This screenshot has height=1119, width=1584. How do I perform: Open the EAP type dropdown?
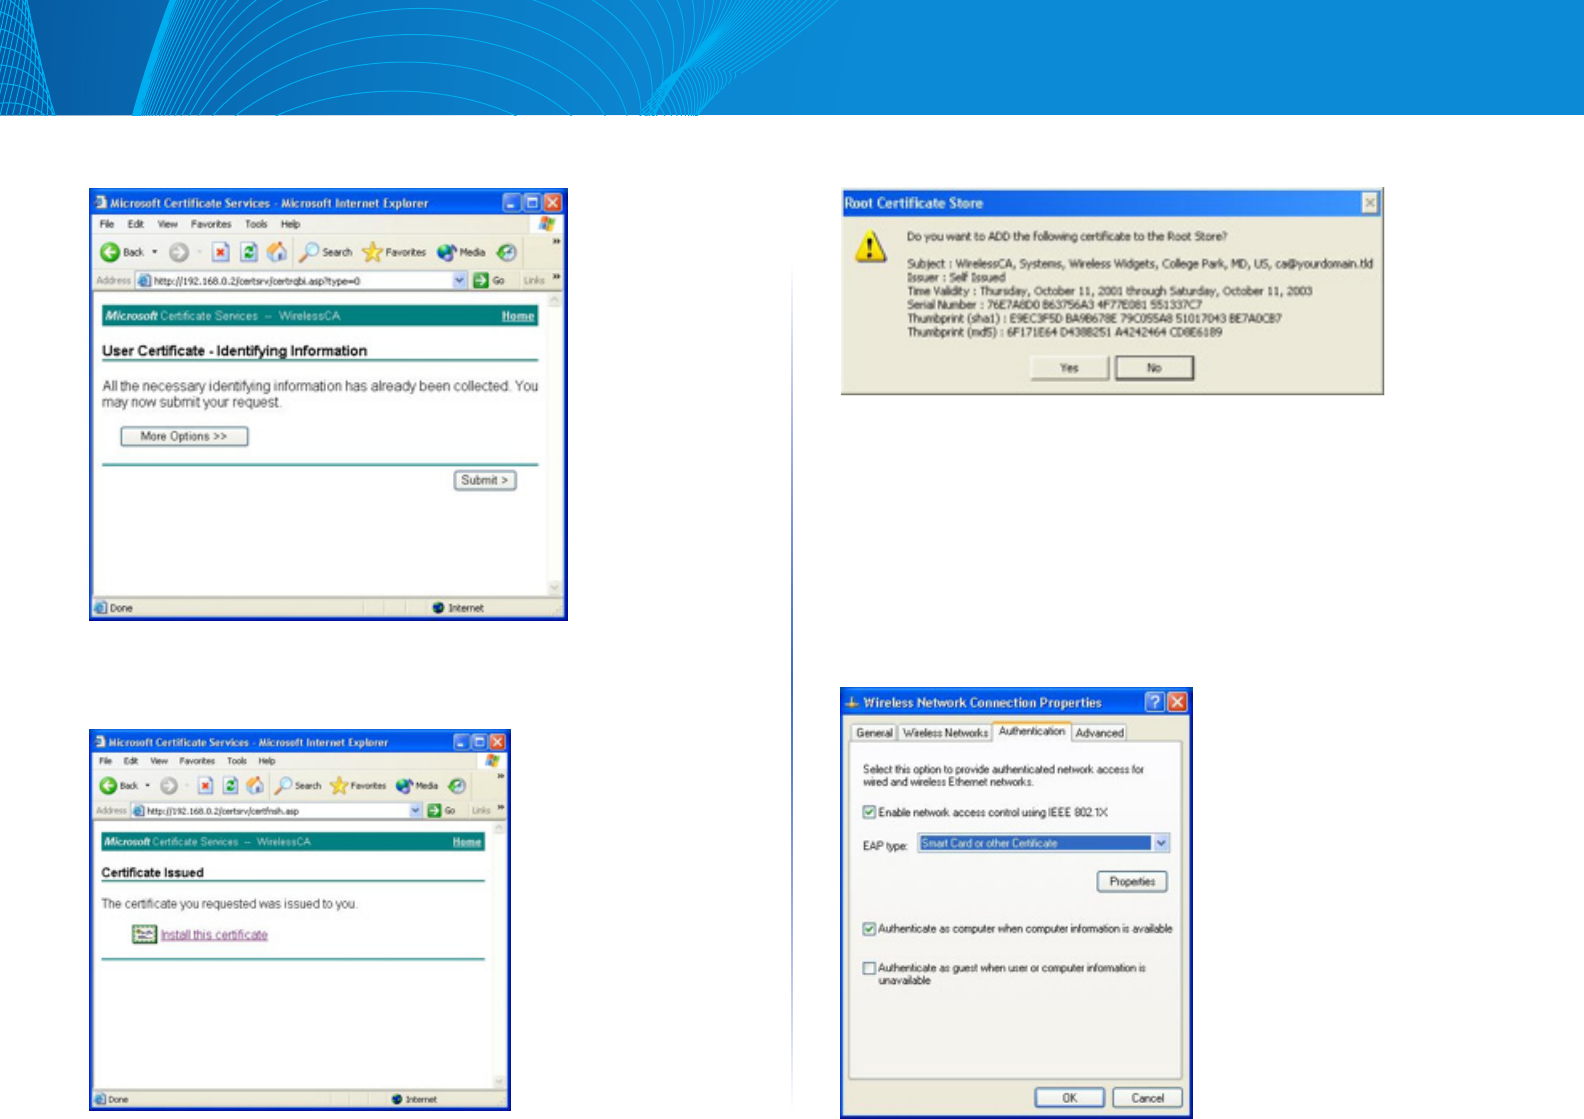coord(1161,843)
